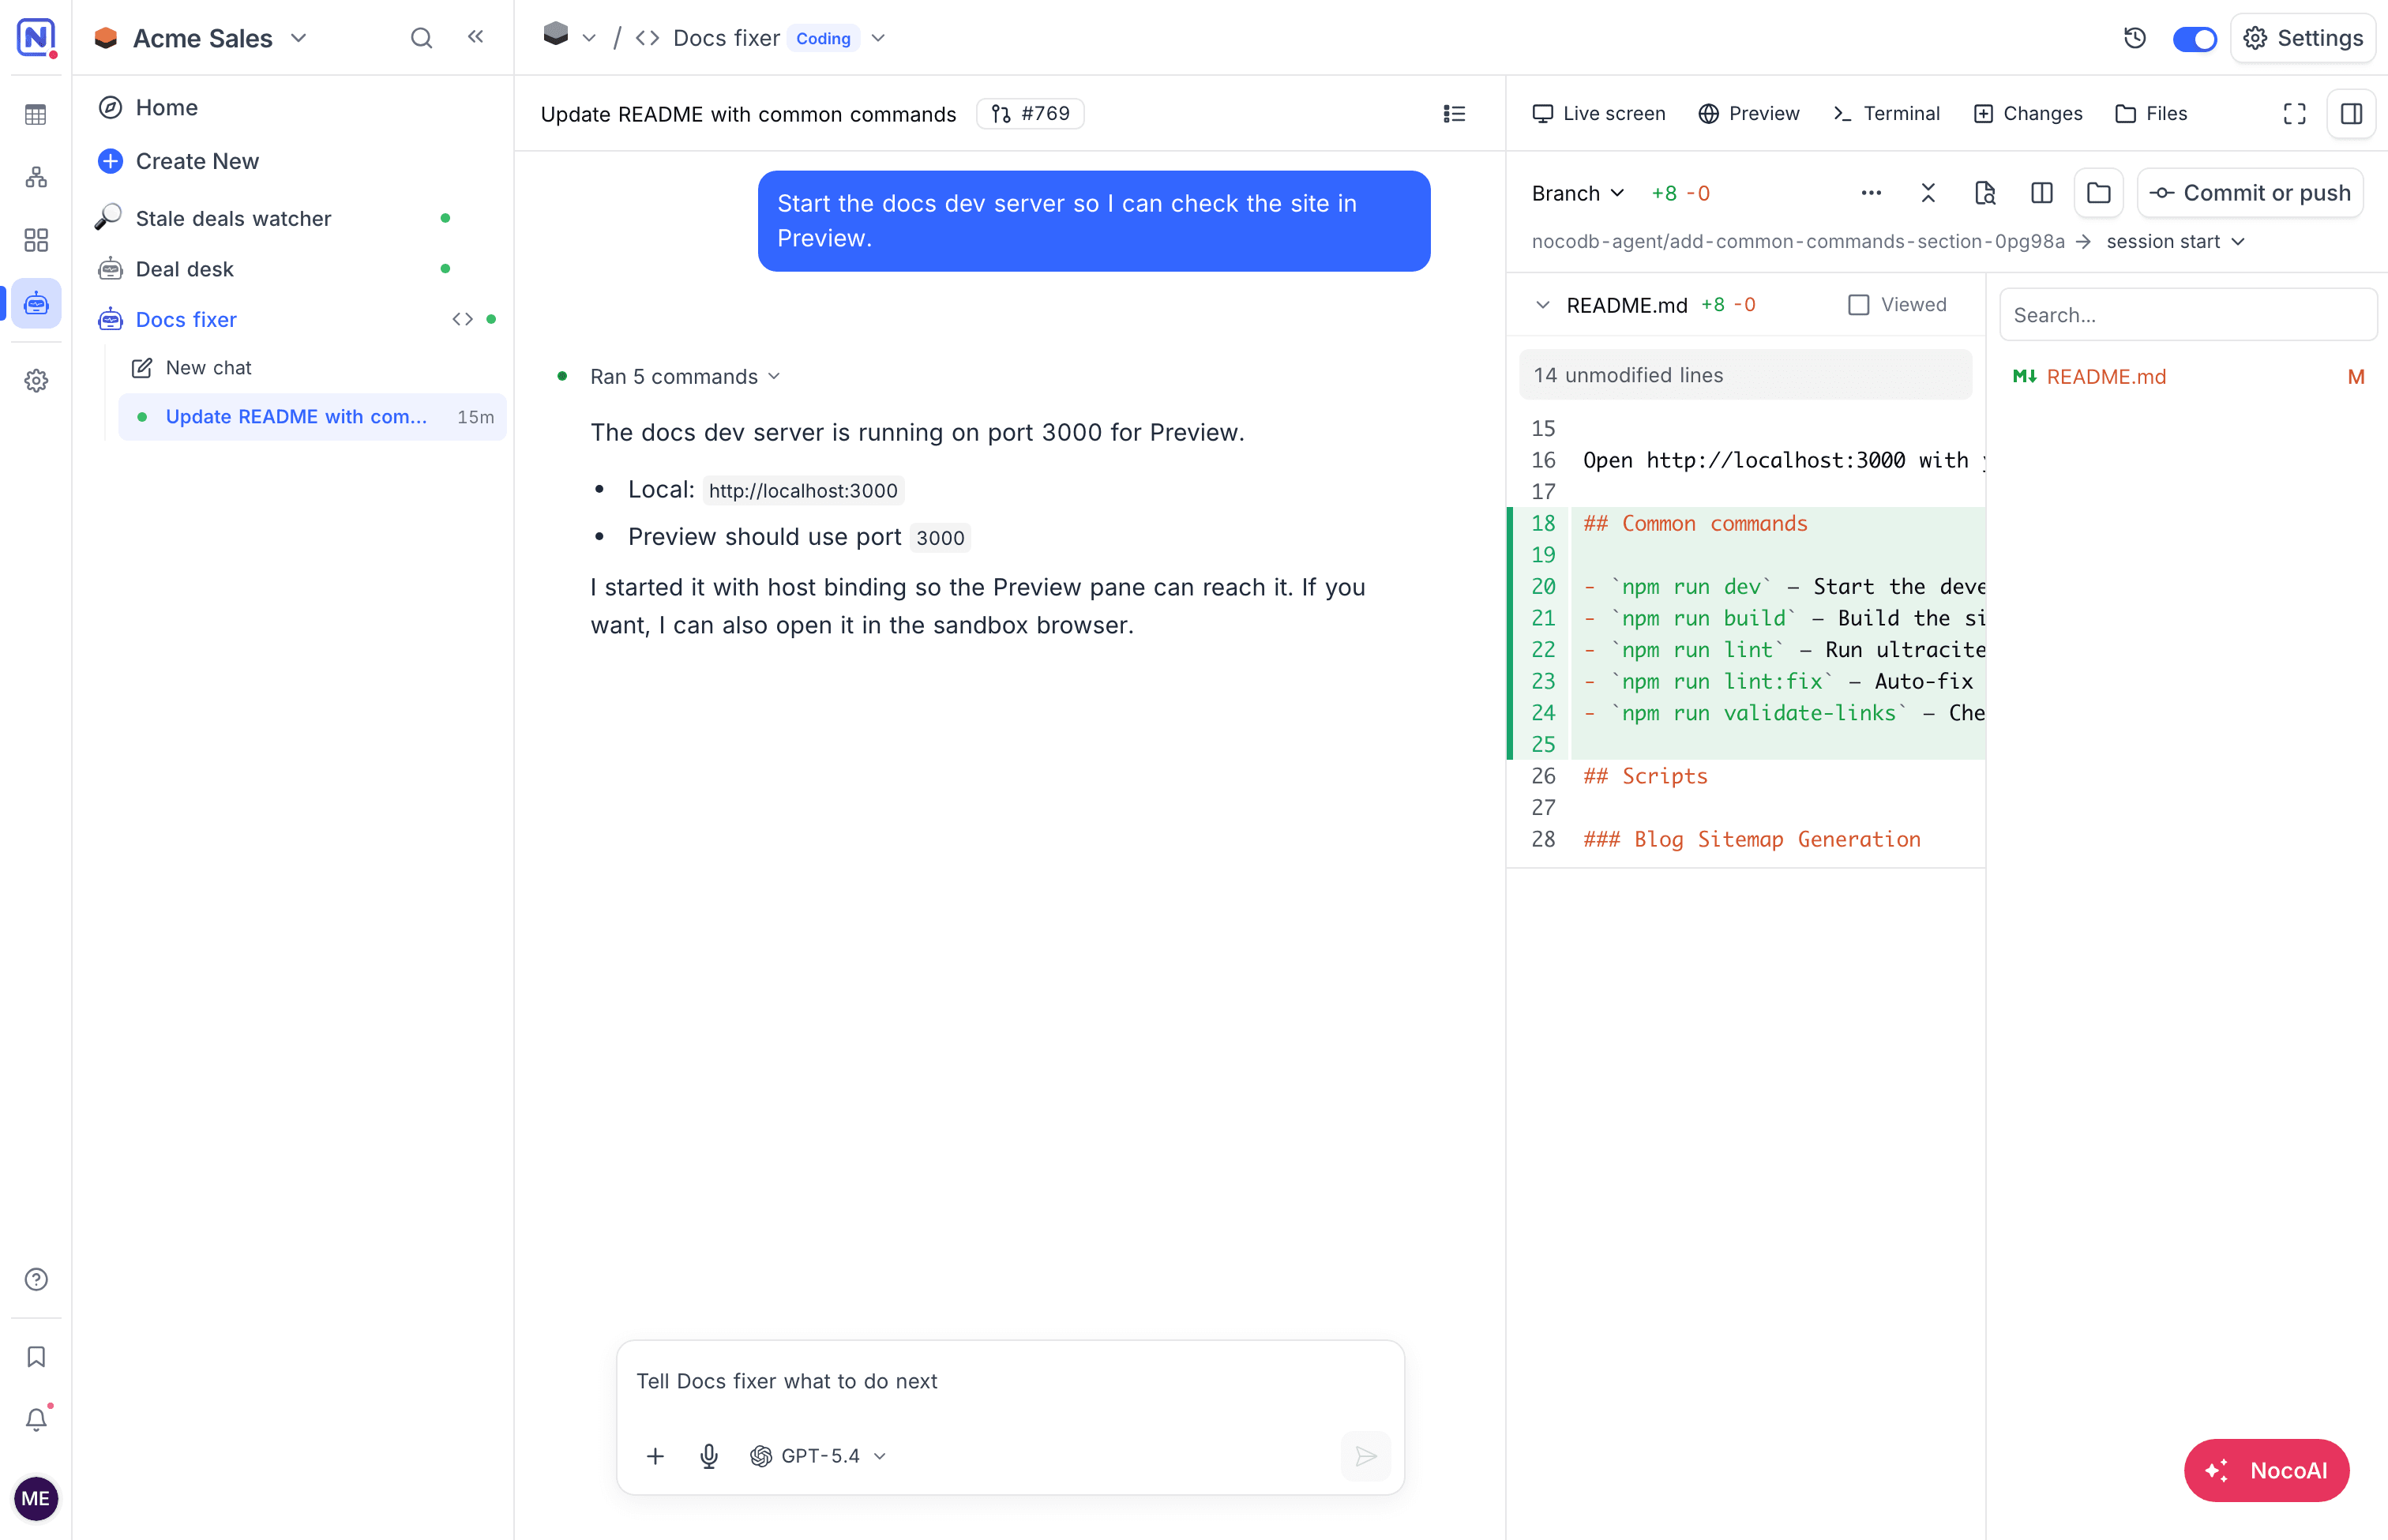
Task: Open the gear icon in the left rail
Action: click(36, 381)
